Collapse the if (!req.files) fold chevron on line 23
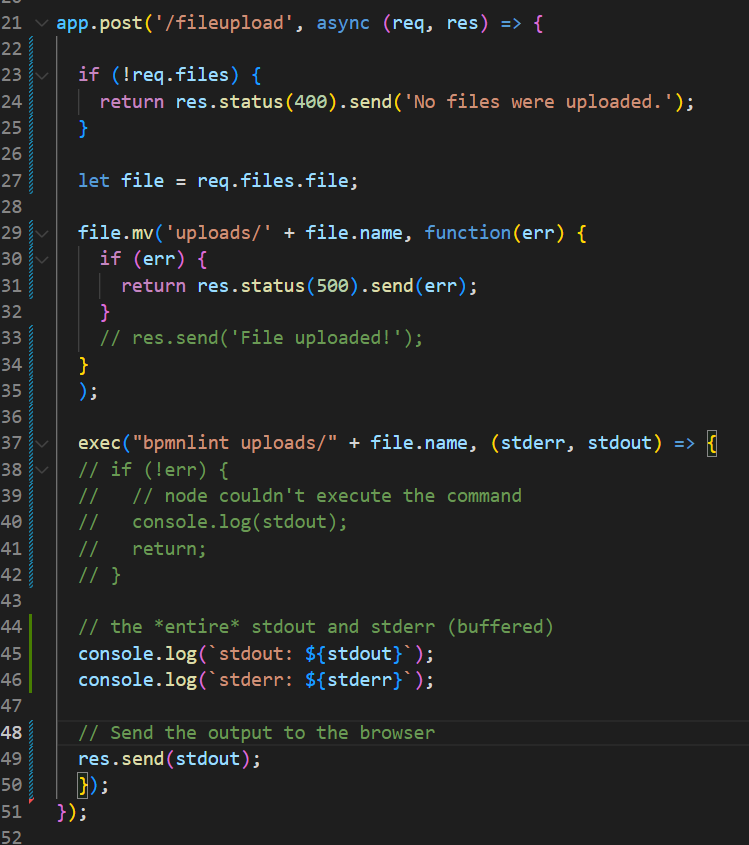This screenshot has height=845, width=749. point(41,75)
